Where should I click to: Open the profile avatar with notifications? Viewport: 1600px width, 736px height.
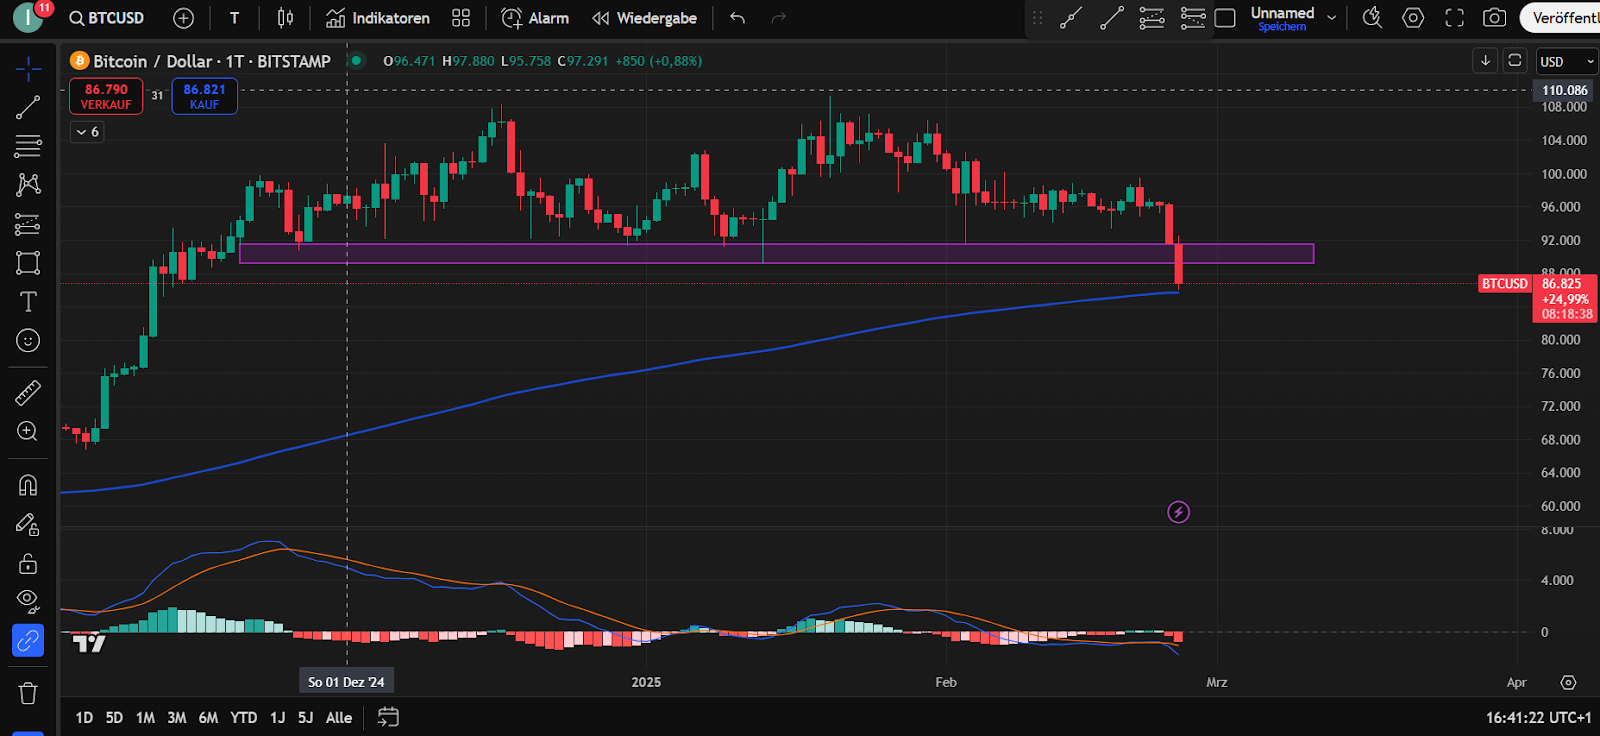pyautogui.click(x=30, y=16)
